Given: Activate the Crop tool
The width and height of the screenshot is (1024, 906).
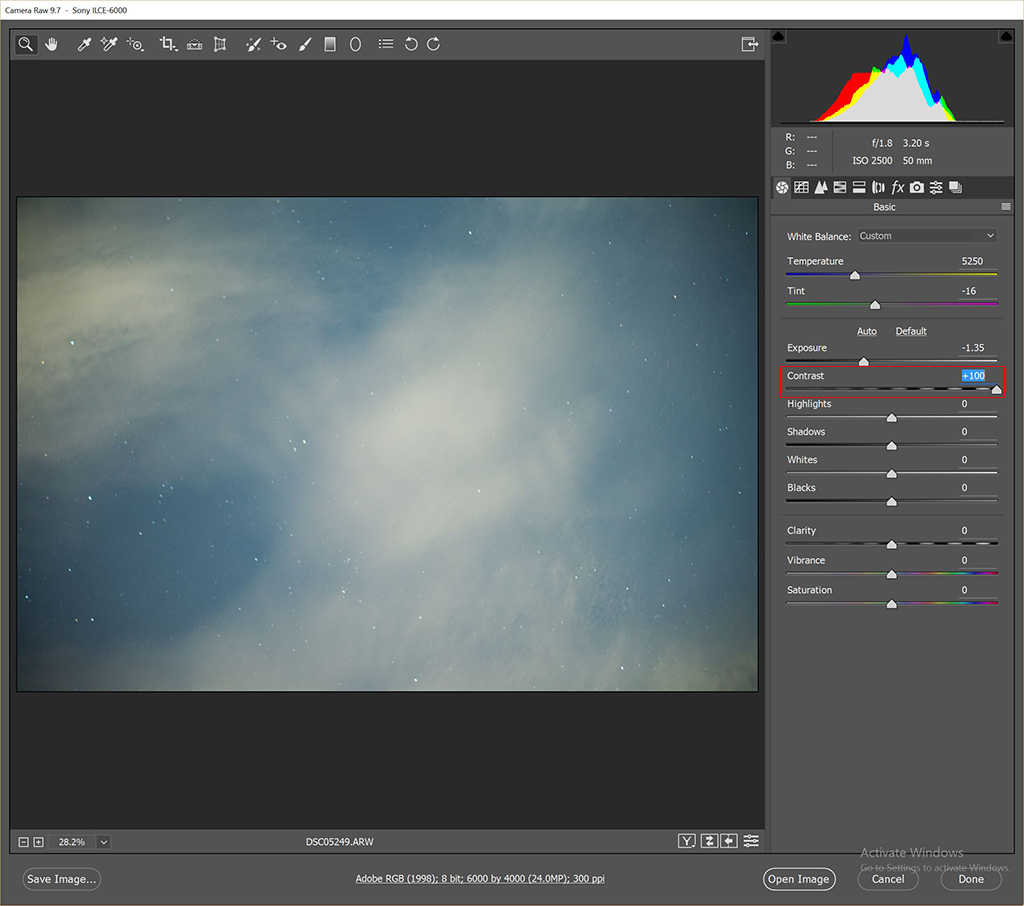Looking at the screenshot, I should [x=168, y=44].
